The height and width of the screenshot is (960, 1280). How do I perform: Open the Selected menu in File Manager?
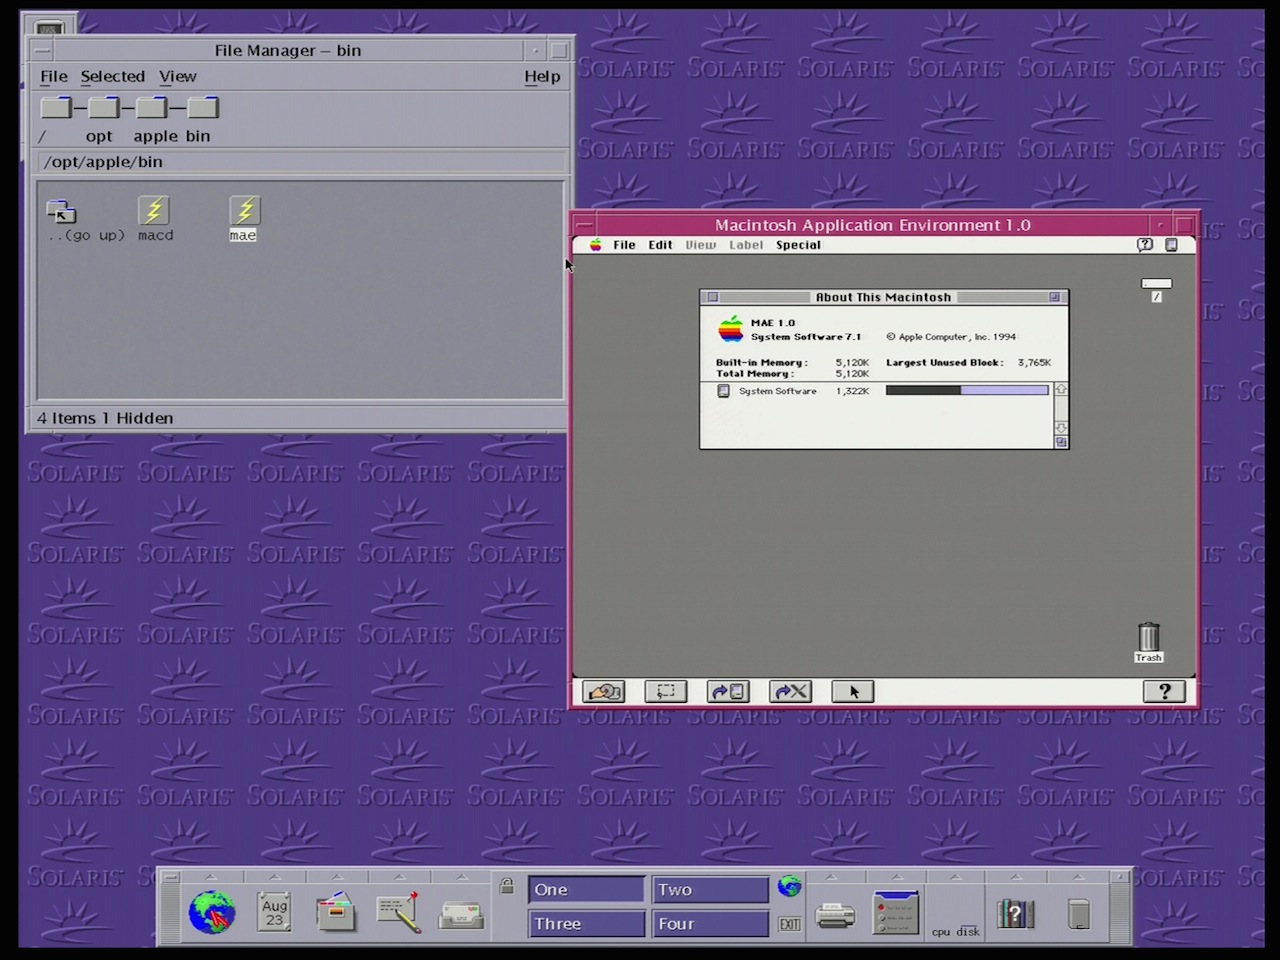click(x=113, y=77)
